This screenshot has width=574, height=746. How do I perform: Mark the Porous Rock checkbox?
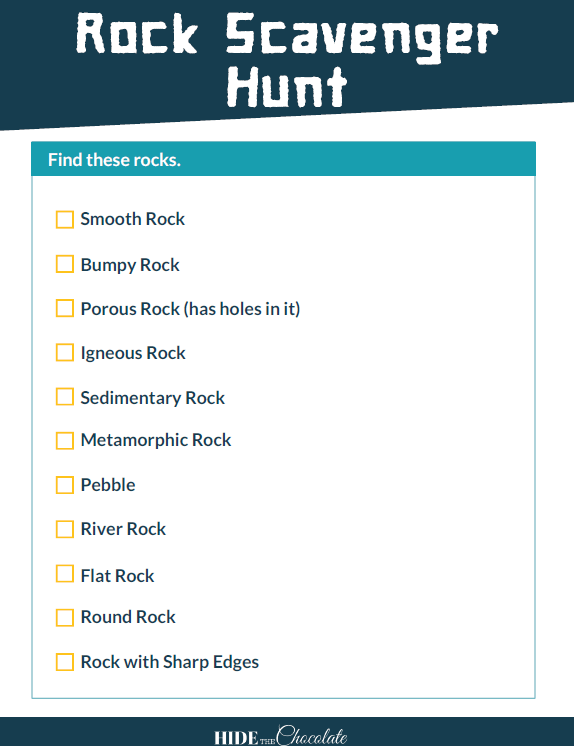point(65,308)
